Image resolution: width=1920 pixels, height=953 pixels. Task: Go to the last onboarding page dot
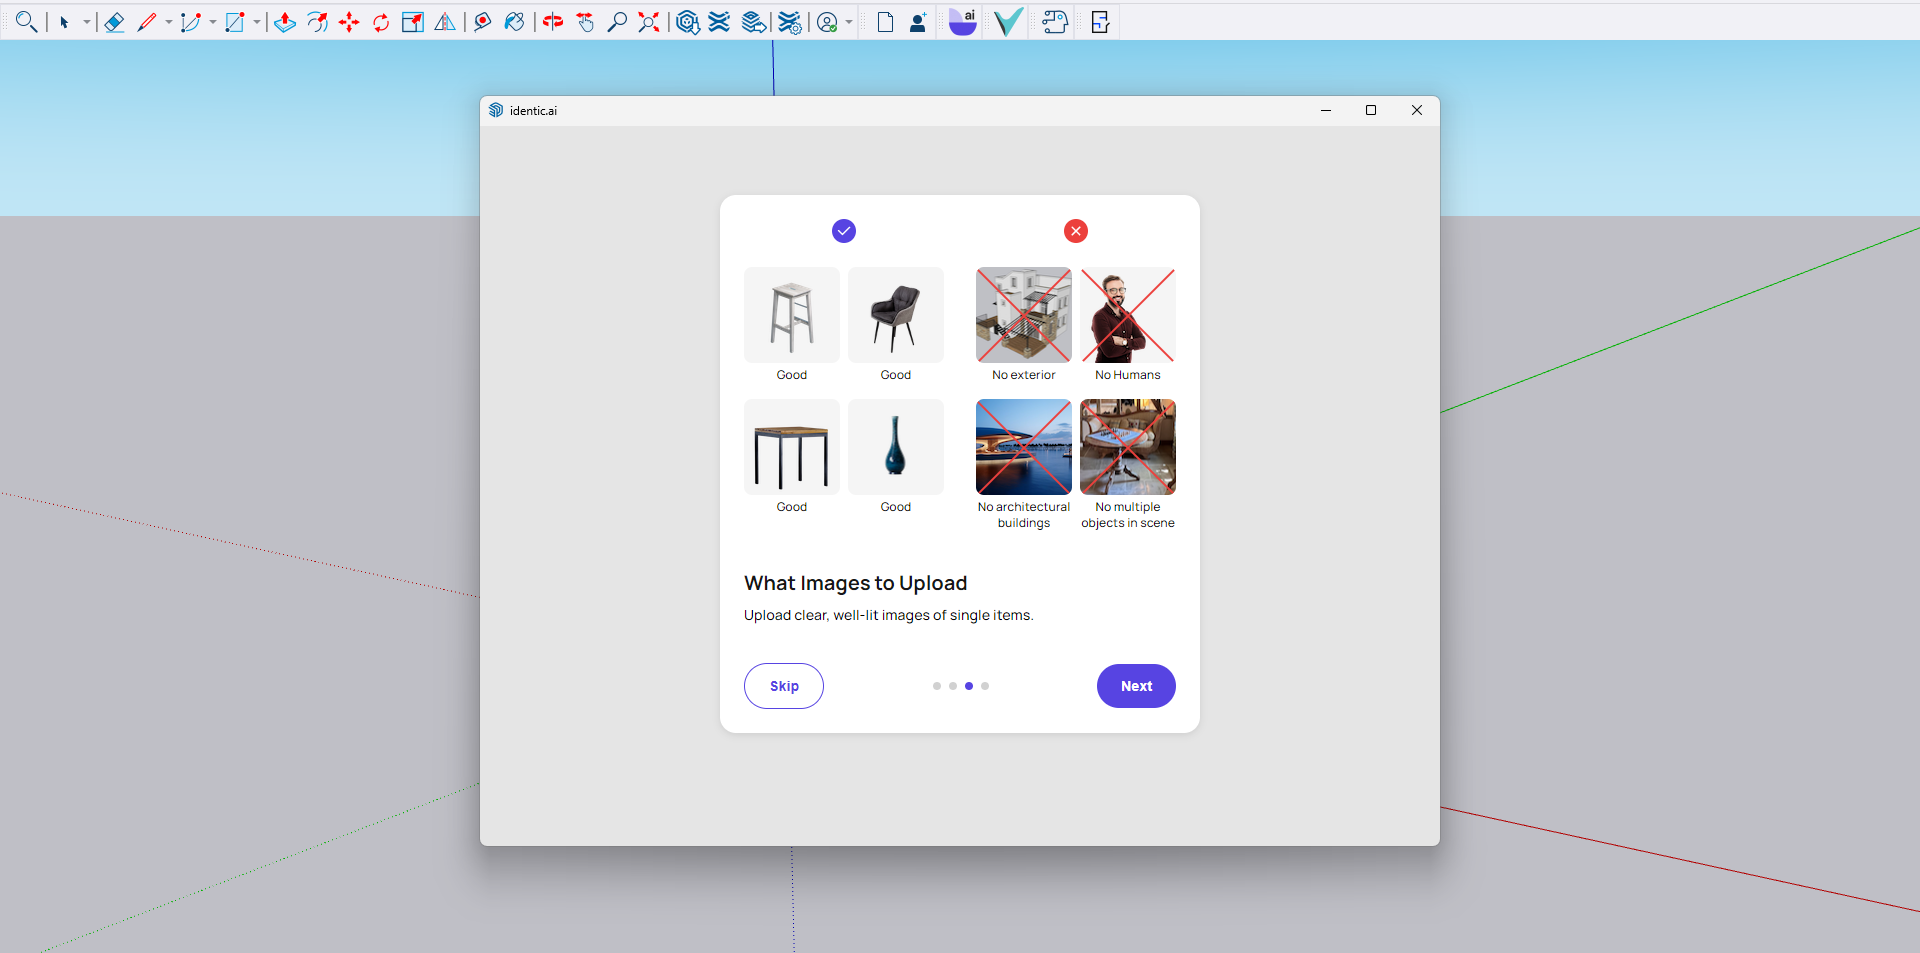pyautogui.click(x=985, y=686)
